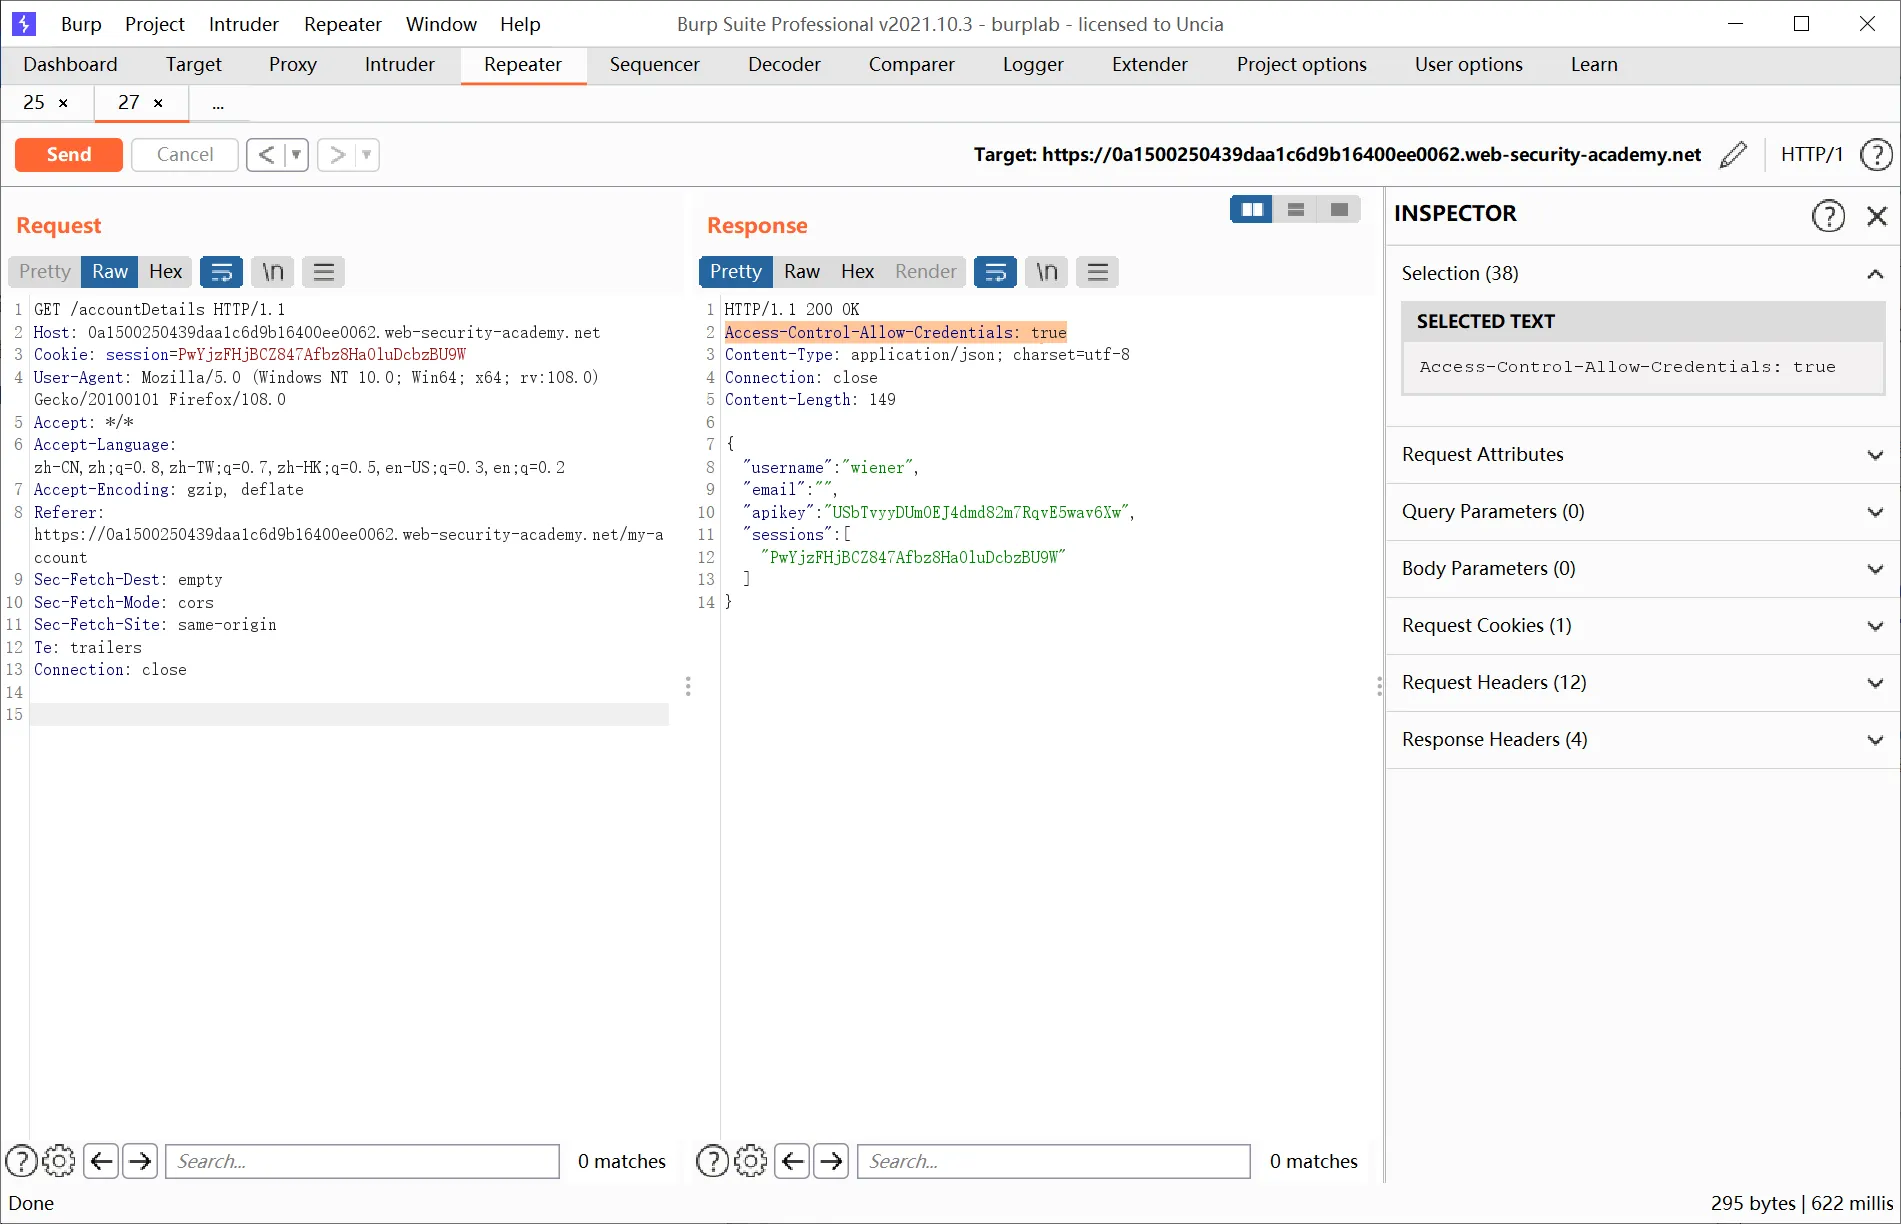Open the history forward dropdown arrow

click(x=367, y=154)
